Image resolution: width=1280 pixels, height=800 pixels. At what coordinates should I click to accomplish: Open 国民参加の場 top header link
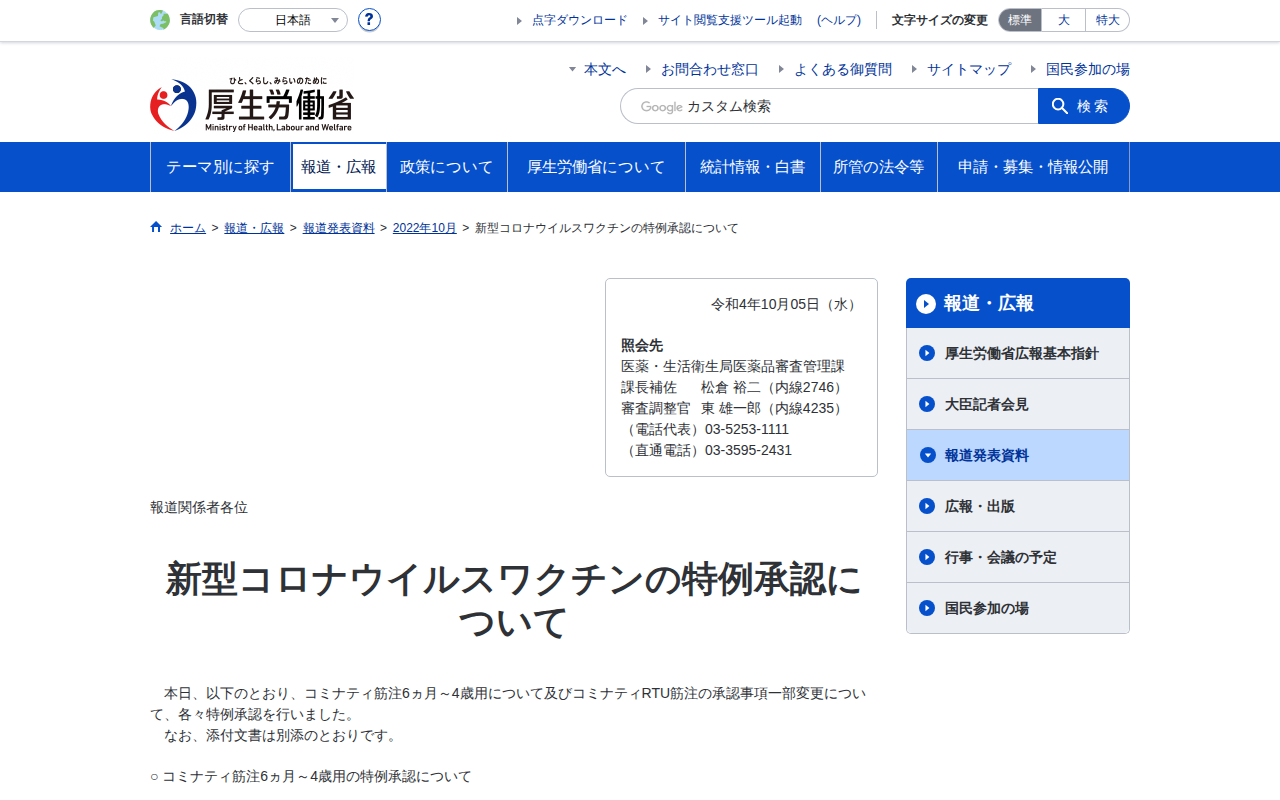click(1088, 69)
